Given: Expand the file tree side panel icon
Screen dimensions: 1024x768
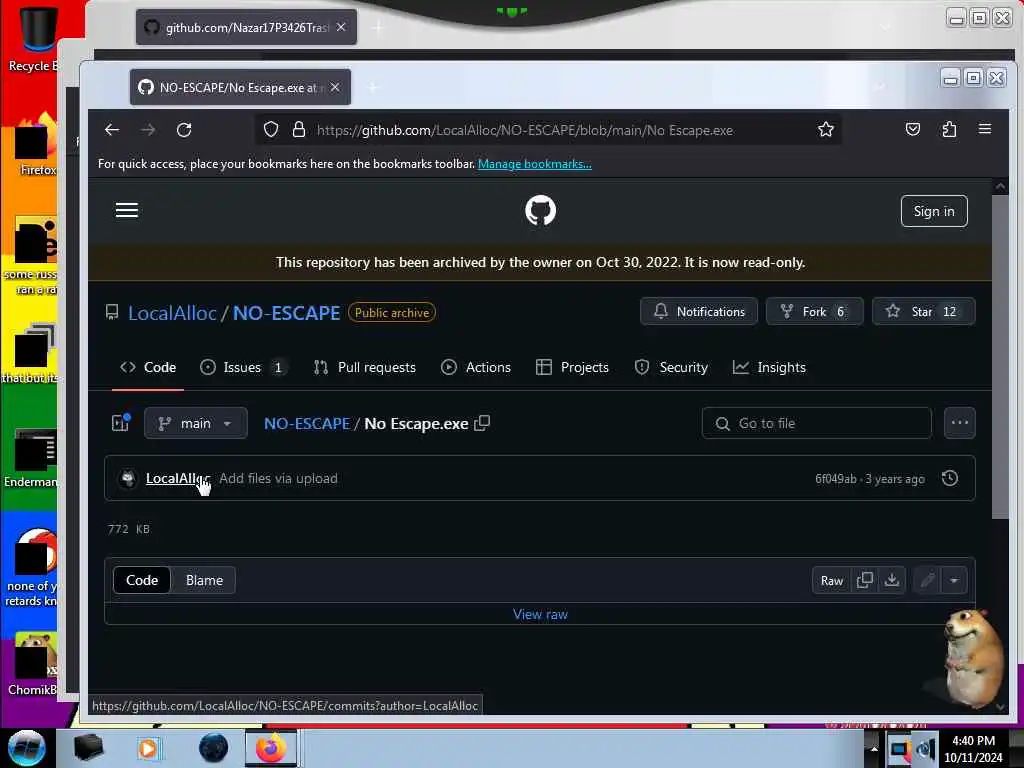Looking at the screenshot, I should coord(121,423).
